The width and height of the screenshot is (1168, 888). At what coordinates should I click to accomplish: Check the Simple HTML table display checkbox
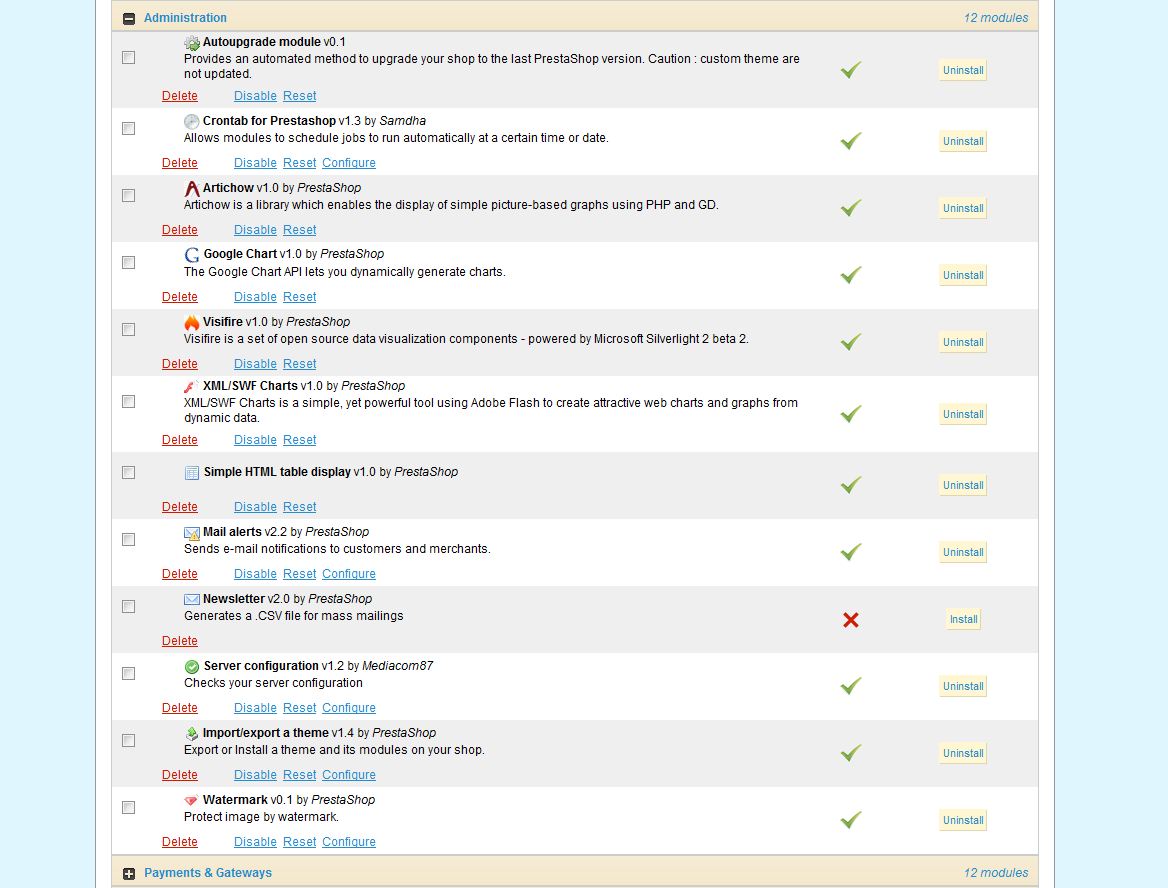pos(128,472)
